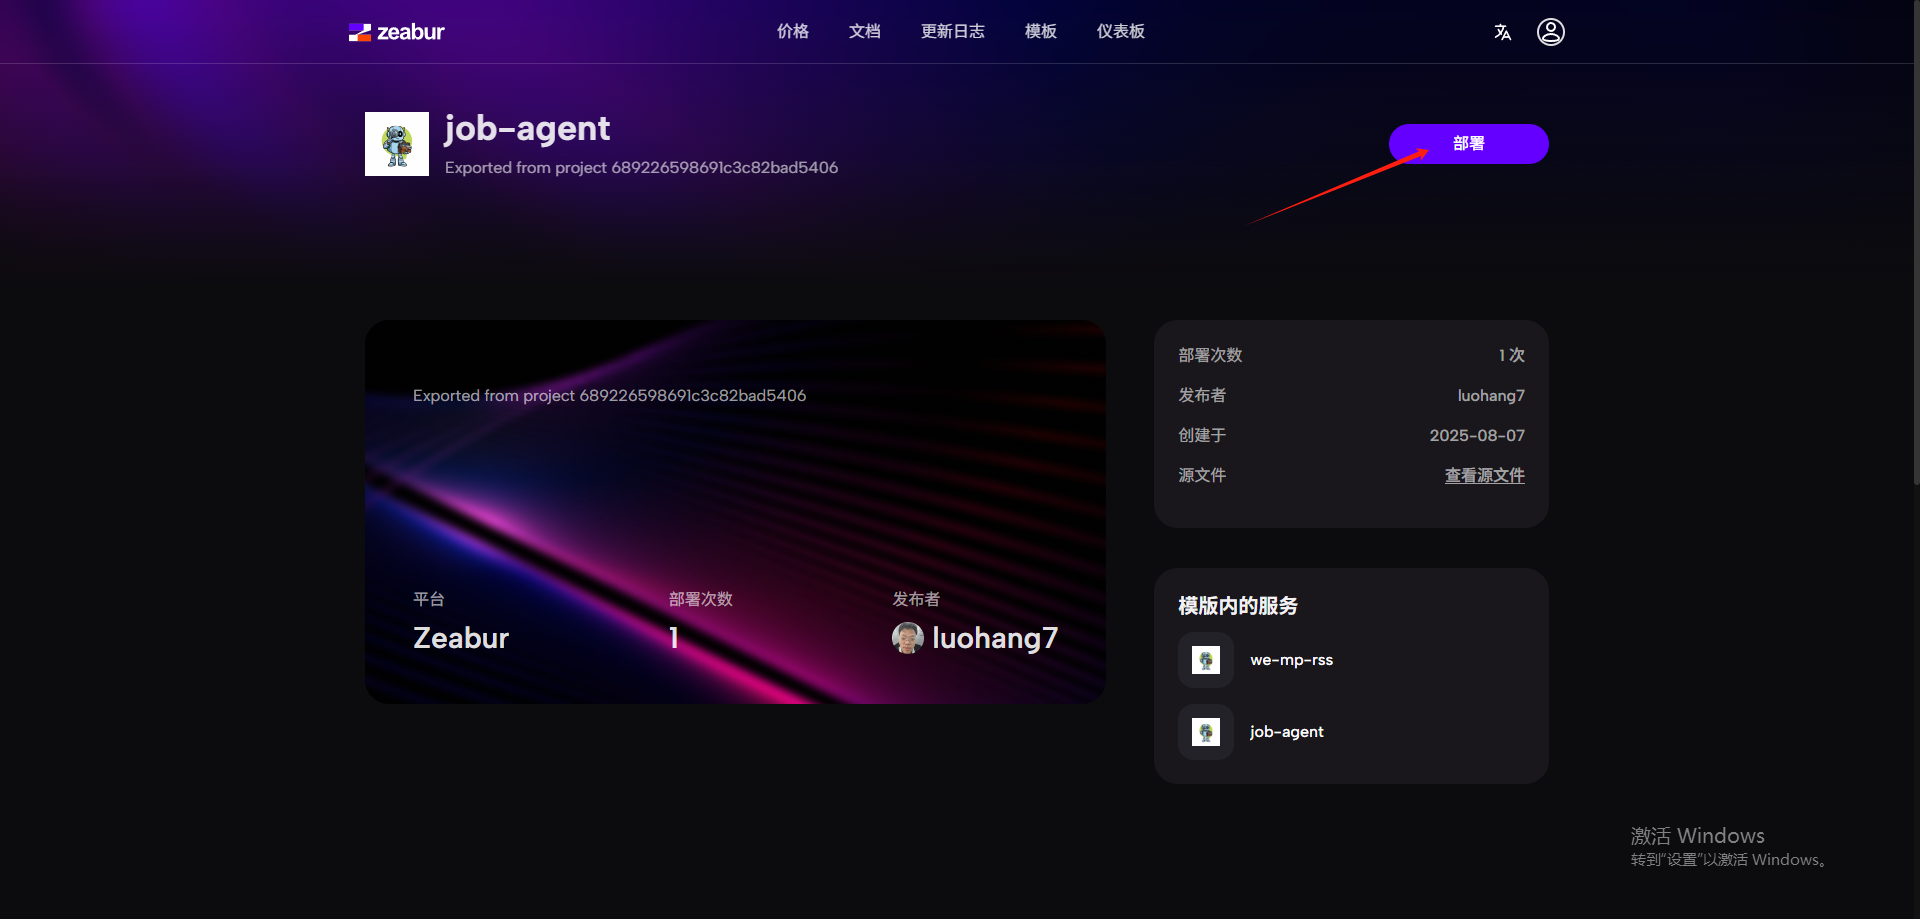Click the luohang7 publisher name on banner
This screenshot has width=1920, height=919.
pos(995,638)
